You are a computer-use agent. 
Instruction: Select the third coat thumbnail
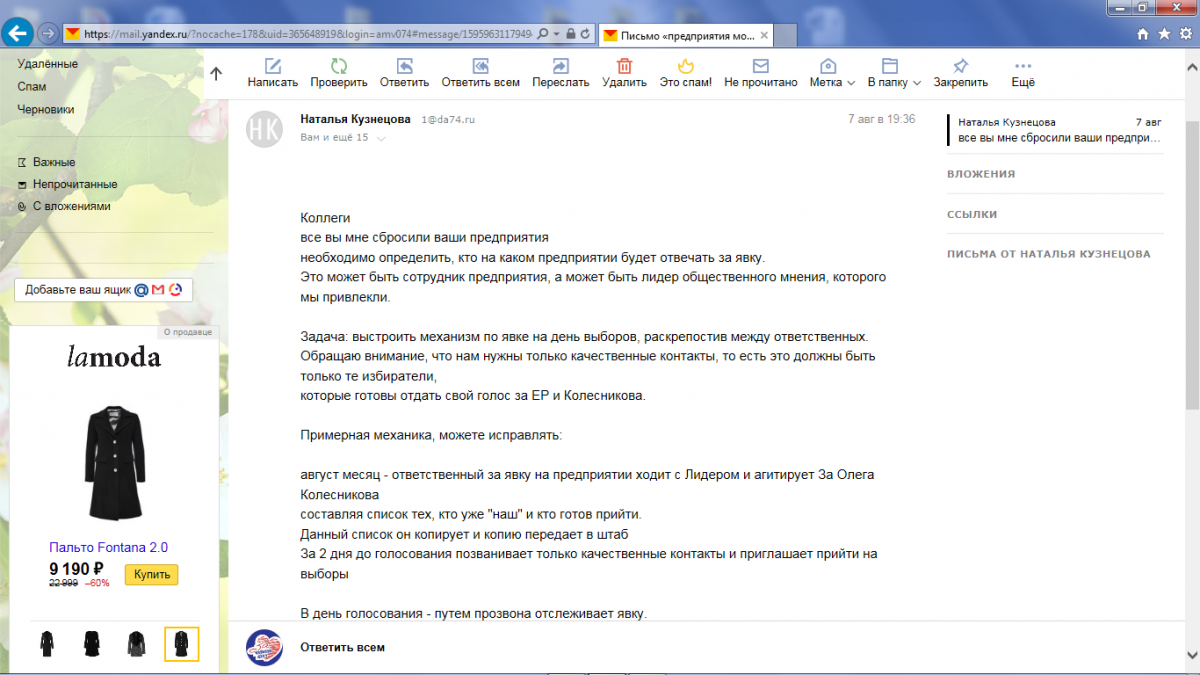[136, 643]
